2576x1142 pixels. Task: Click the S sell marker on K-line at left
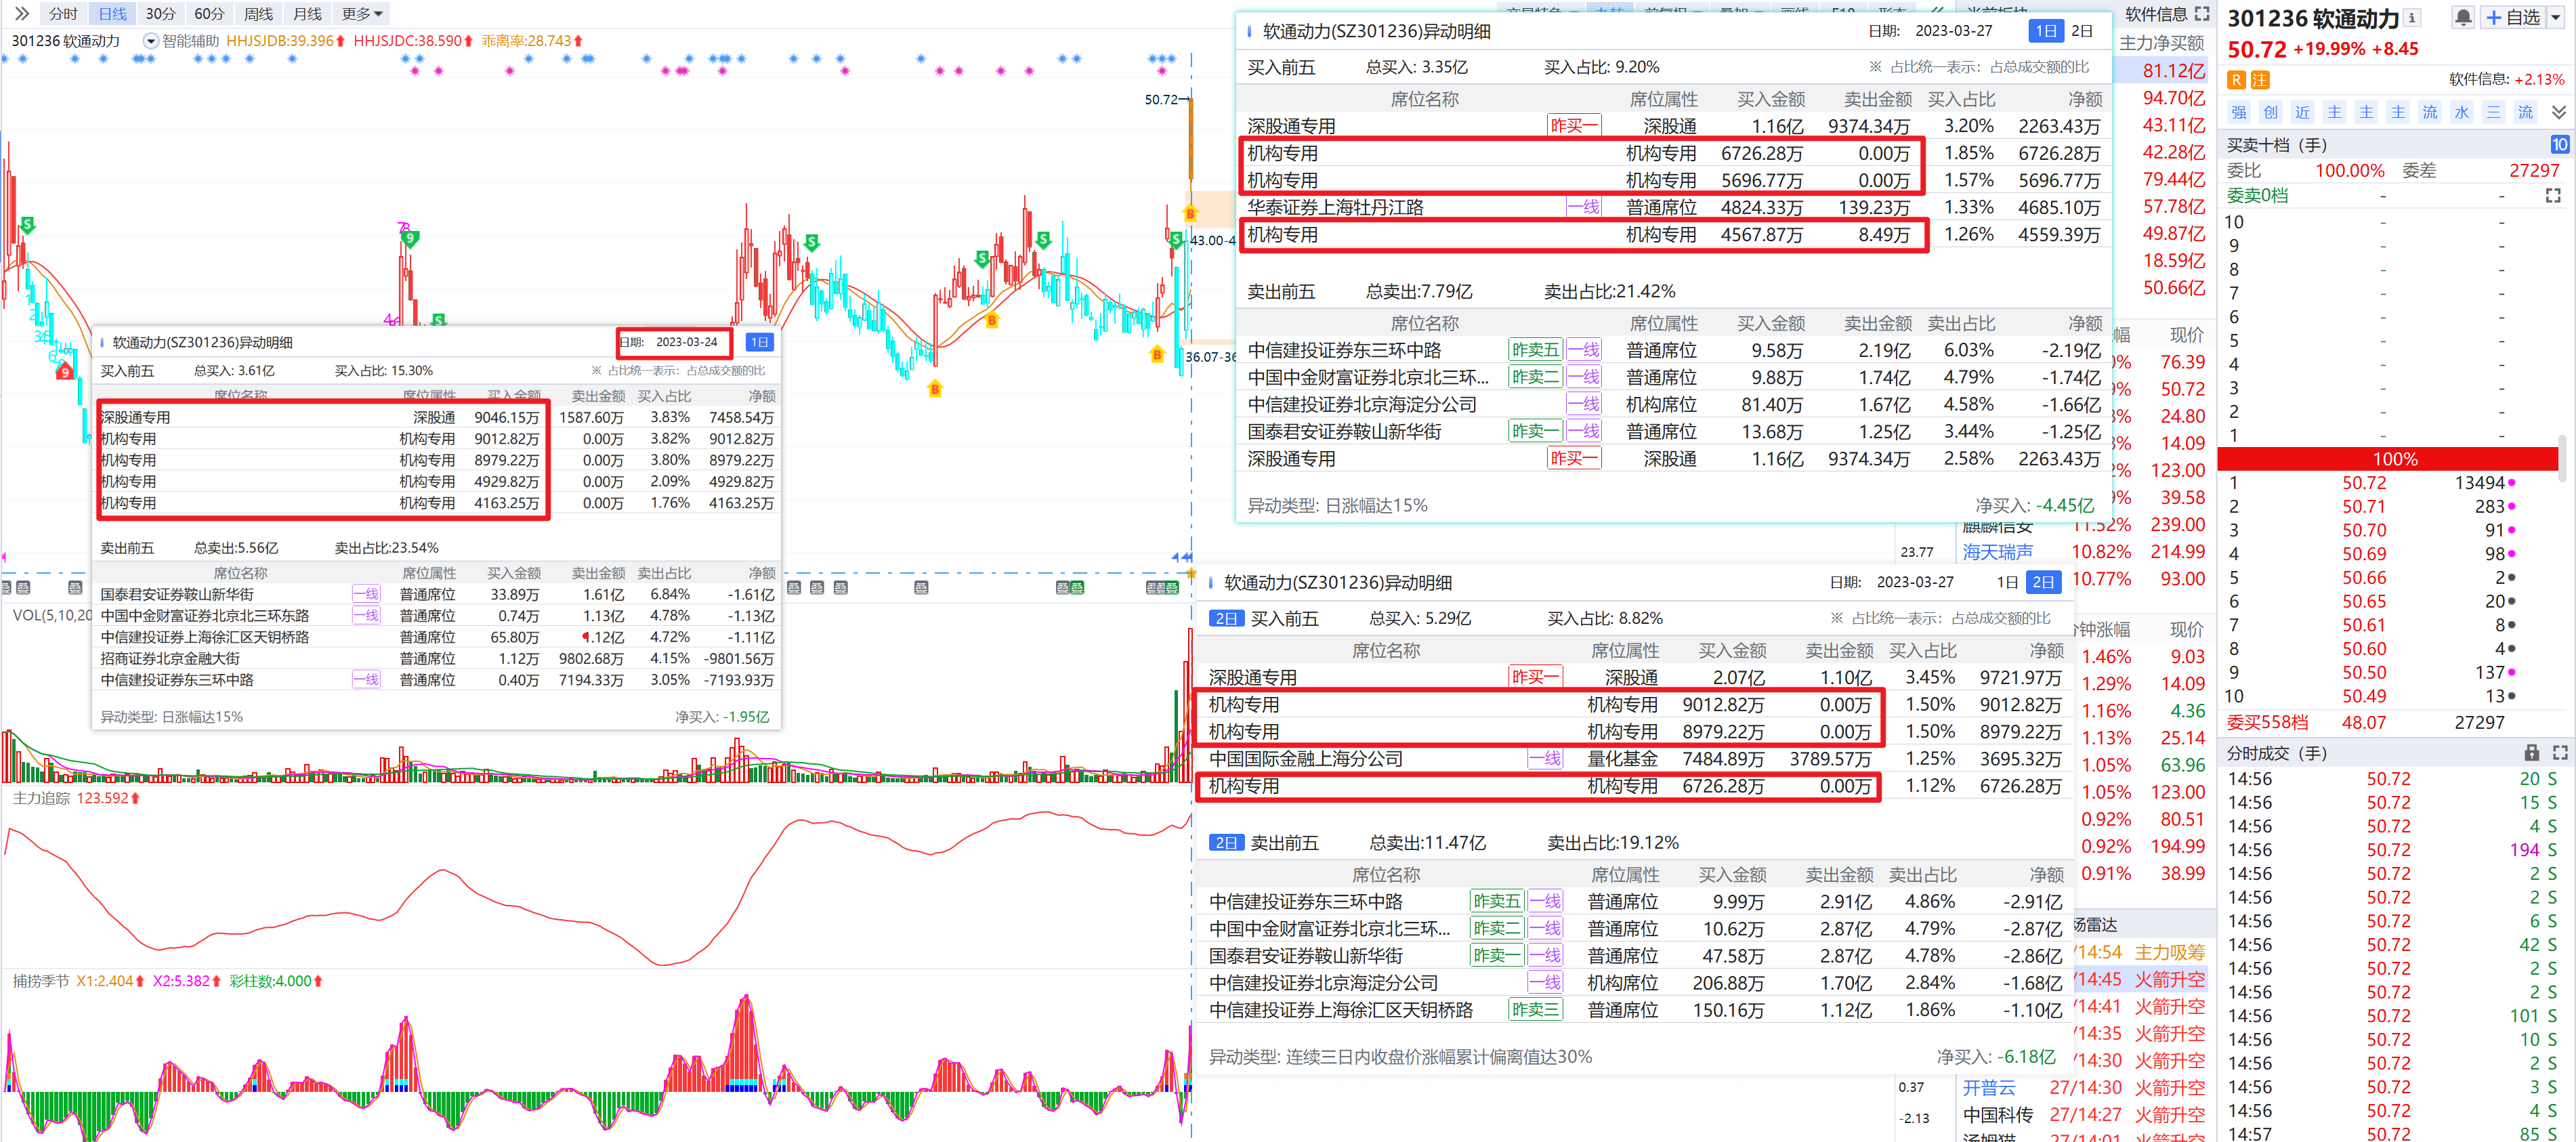tap(27, 225)
